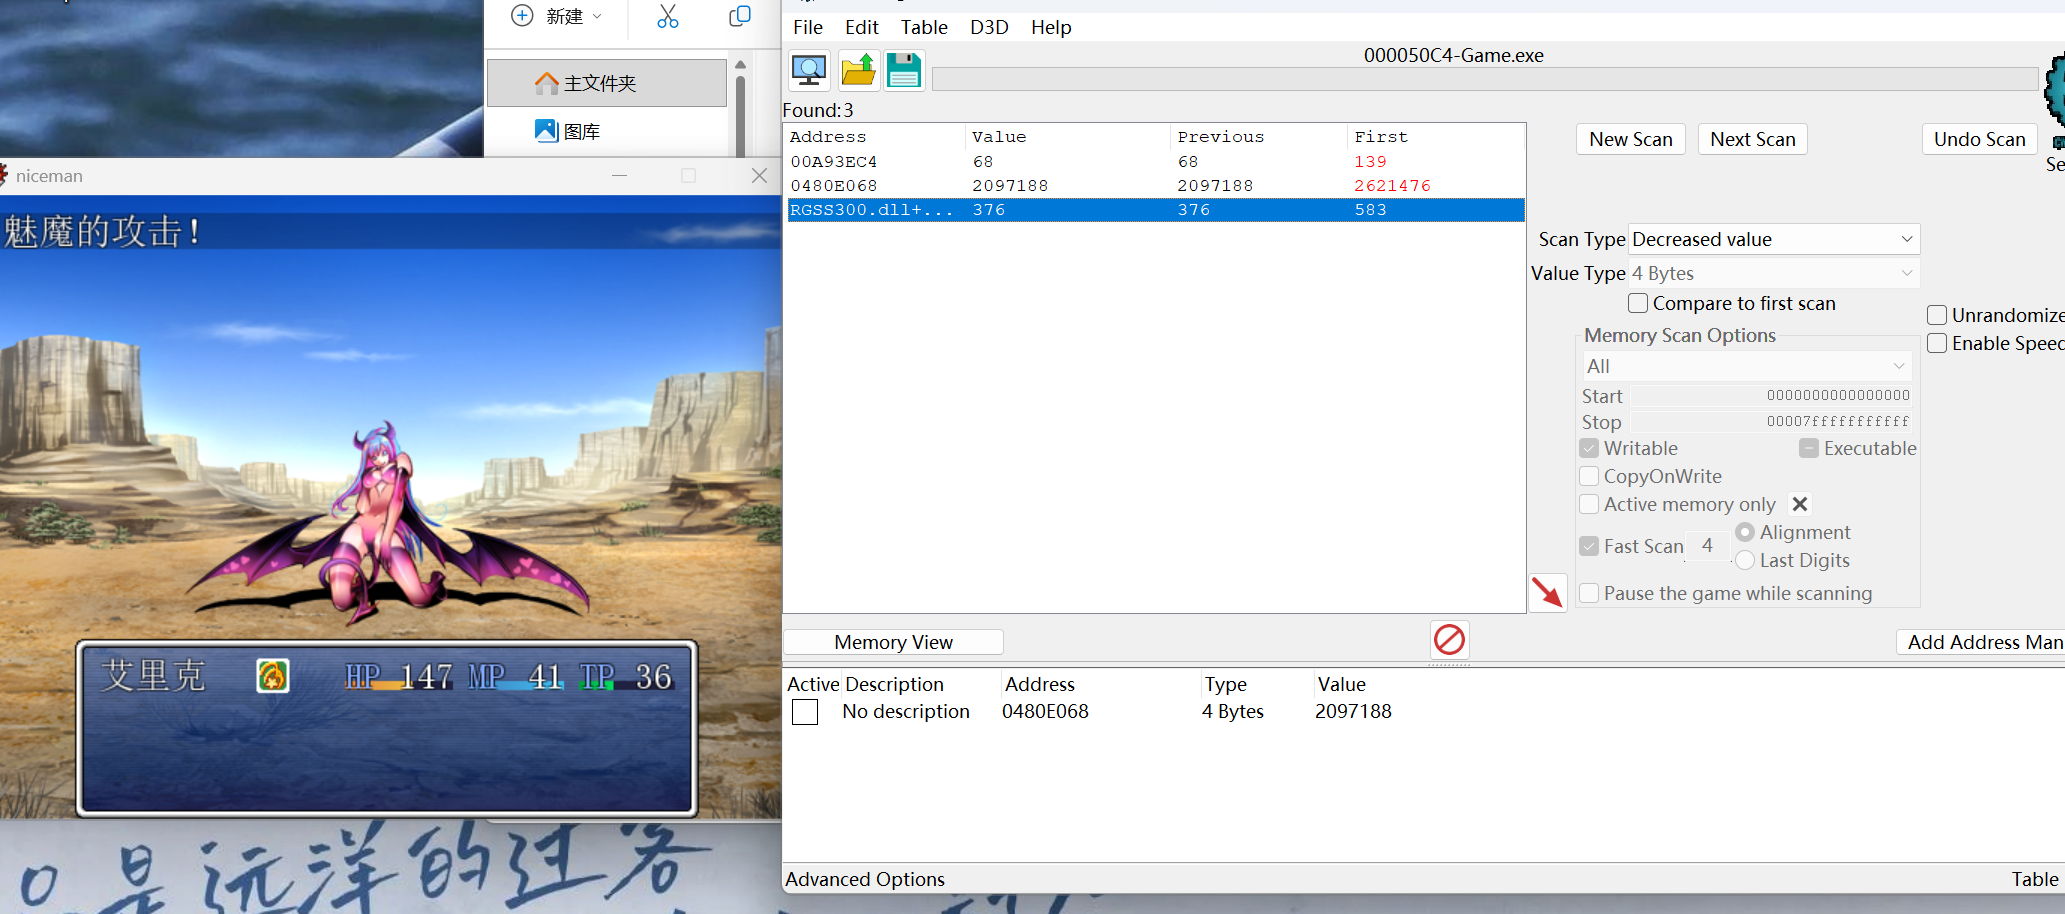Select the Last Digits radio button
This screenshot has height=914, width=2065.
(1745, 560)
